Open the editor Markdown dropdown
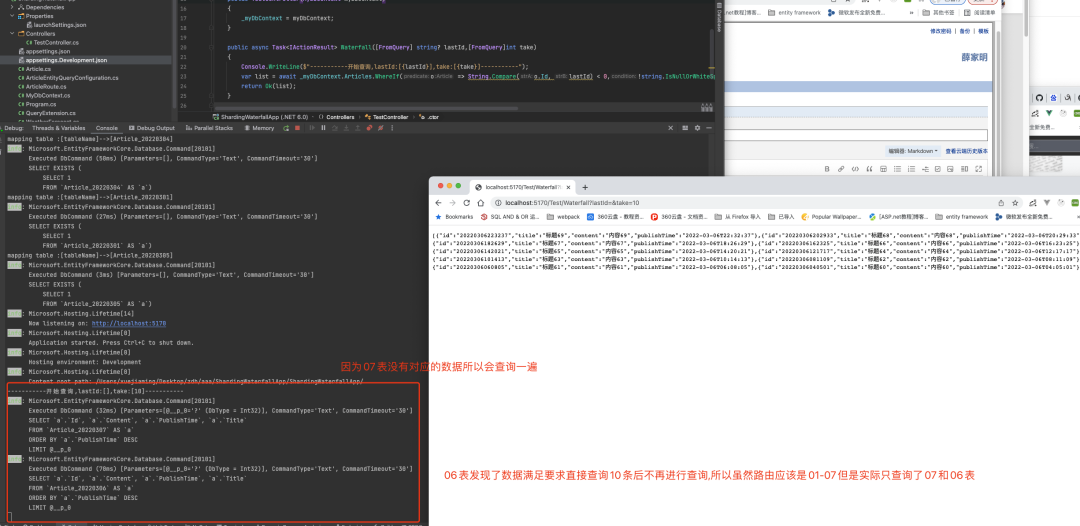This screenshot has width=1080, height=526. coord(913,151)
